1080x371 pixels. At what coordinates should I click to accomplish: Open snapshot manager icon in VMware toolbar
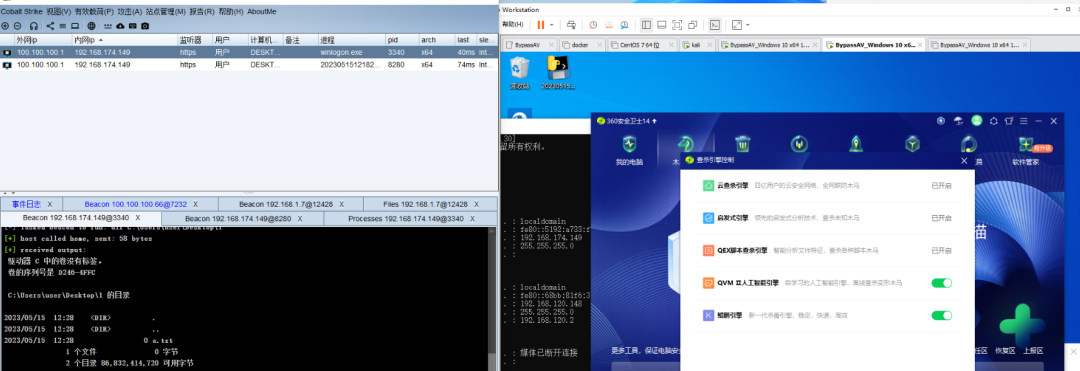coord(624,25)
